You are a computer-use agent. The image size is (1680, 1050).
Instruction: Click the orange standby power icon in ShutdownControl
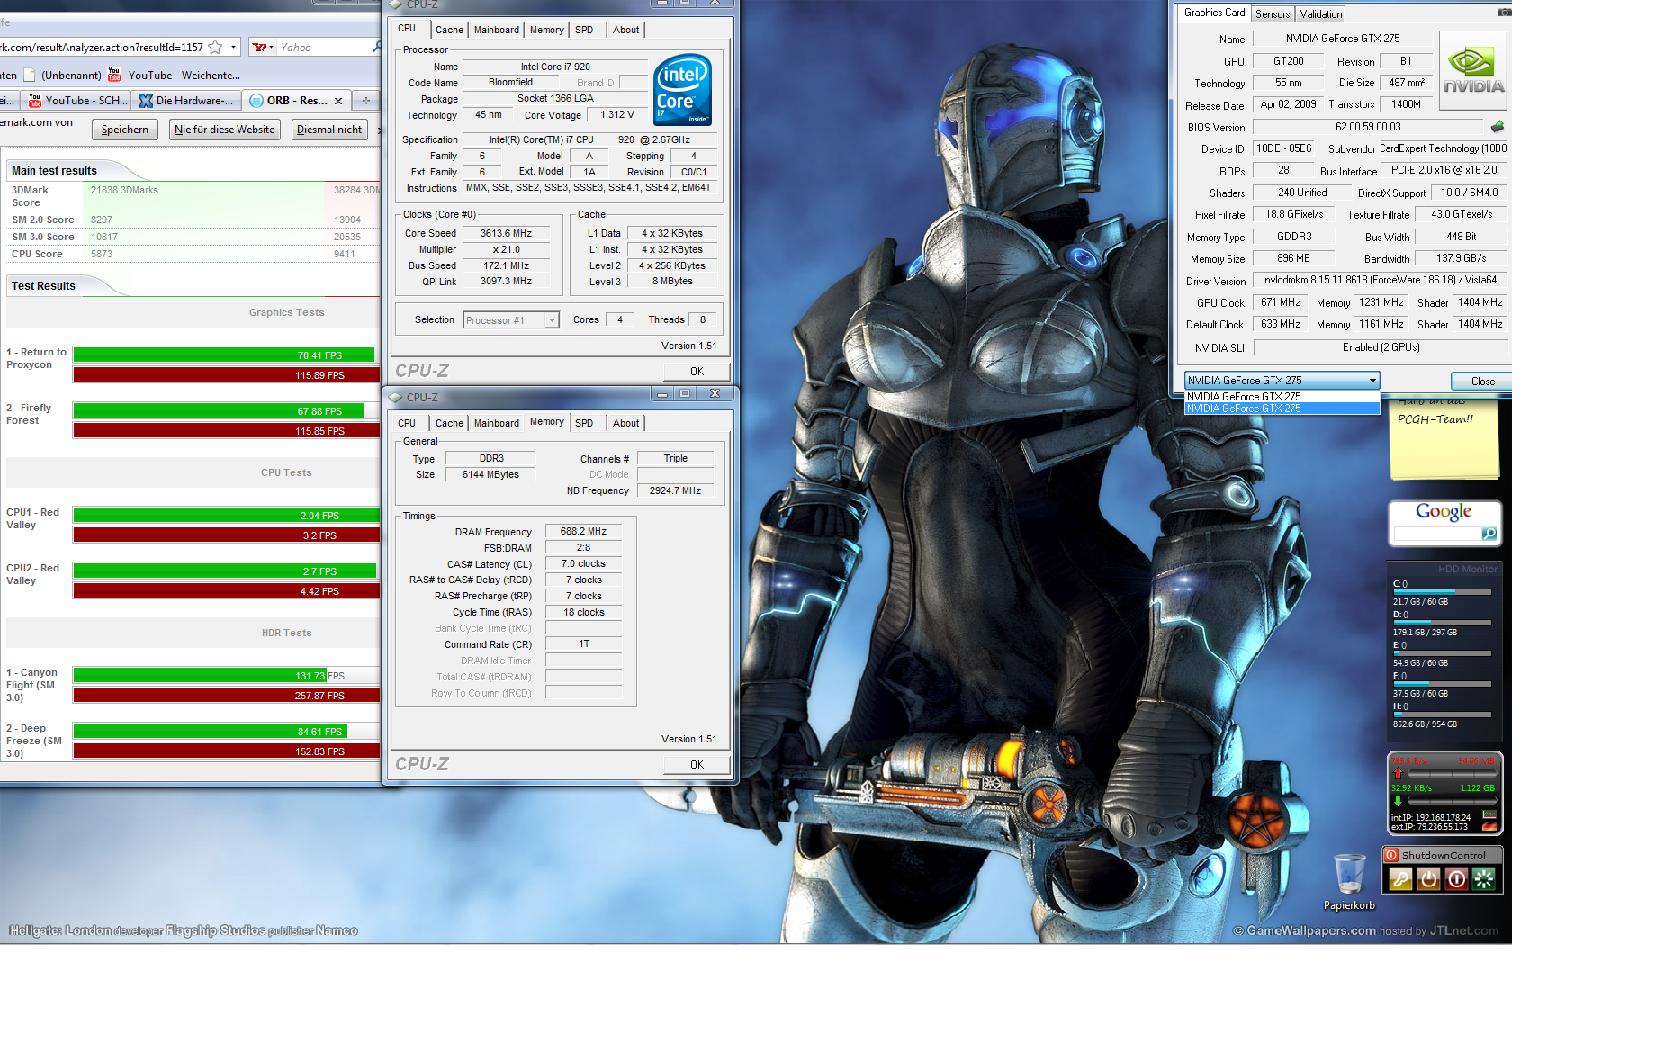(x=1428, y=879)
